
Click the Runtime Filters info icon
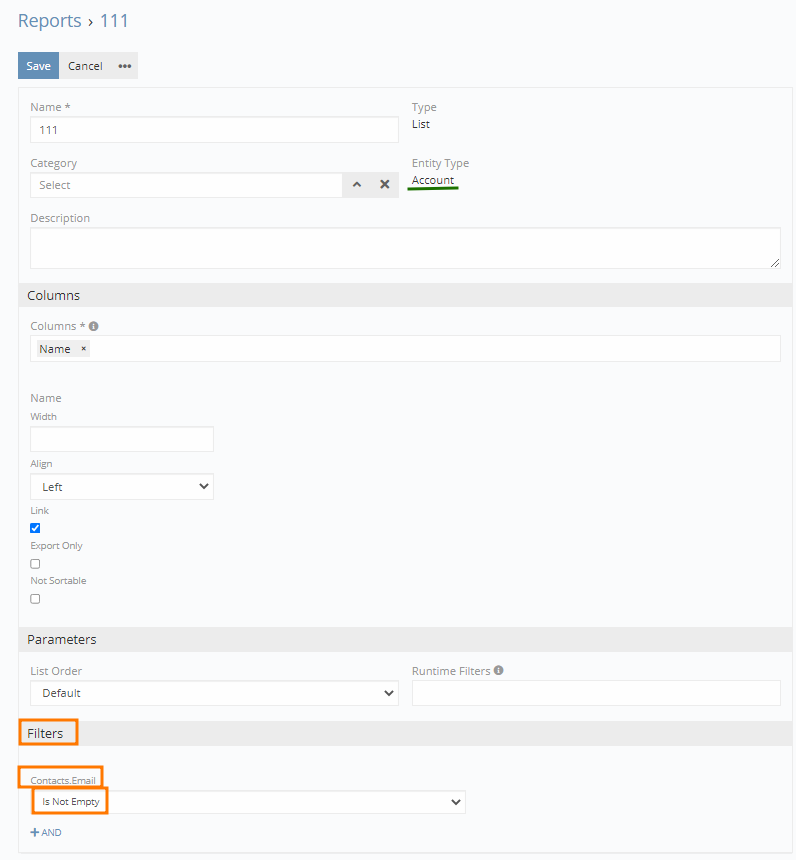click(x=498, y=671)
